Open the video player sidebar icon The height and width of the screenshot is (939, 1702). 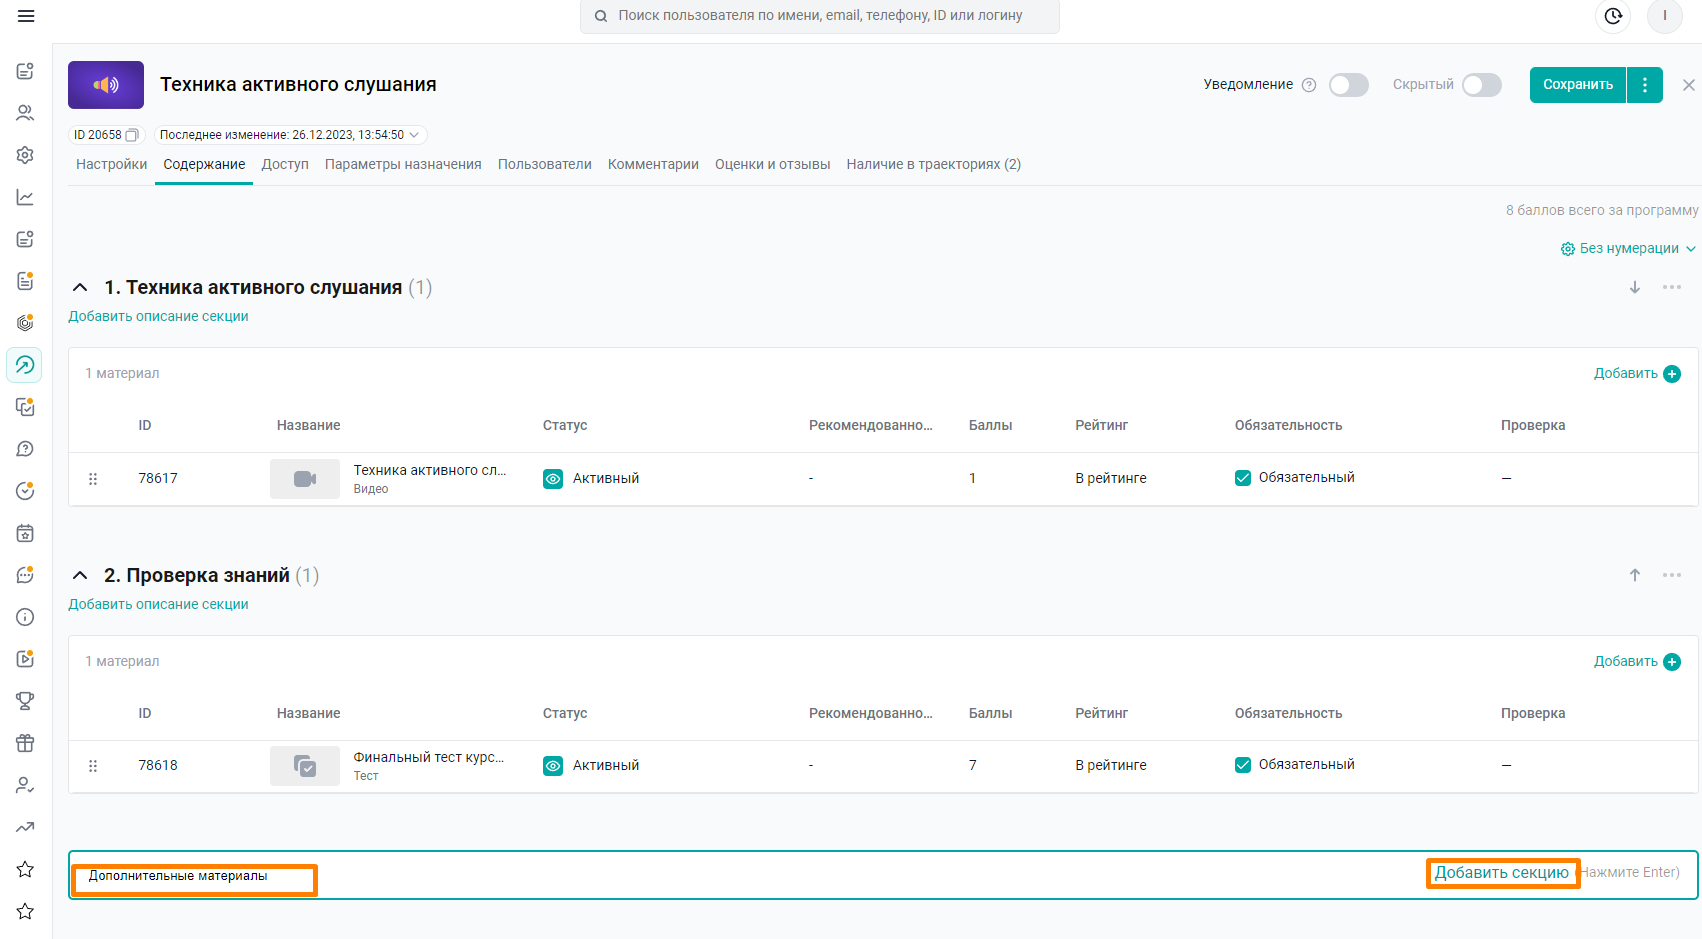(x=25, y=659)
